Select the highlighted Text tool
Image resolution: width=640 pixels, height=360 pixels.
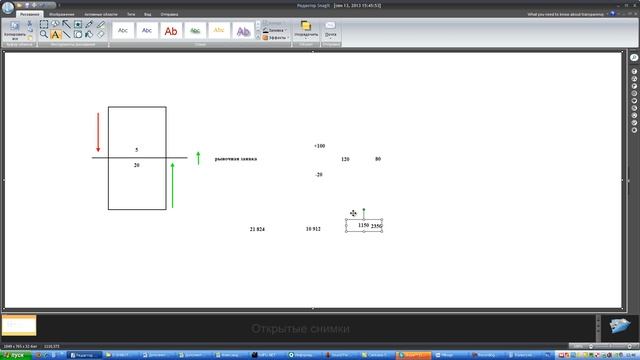pos(56,35)
